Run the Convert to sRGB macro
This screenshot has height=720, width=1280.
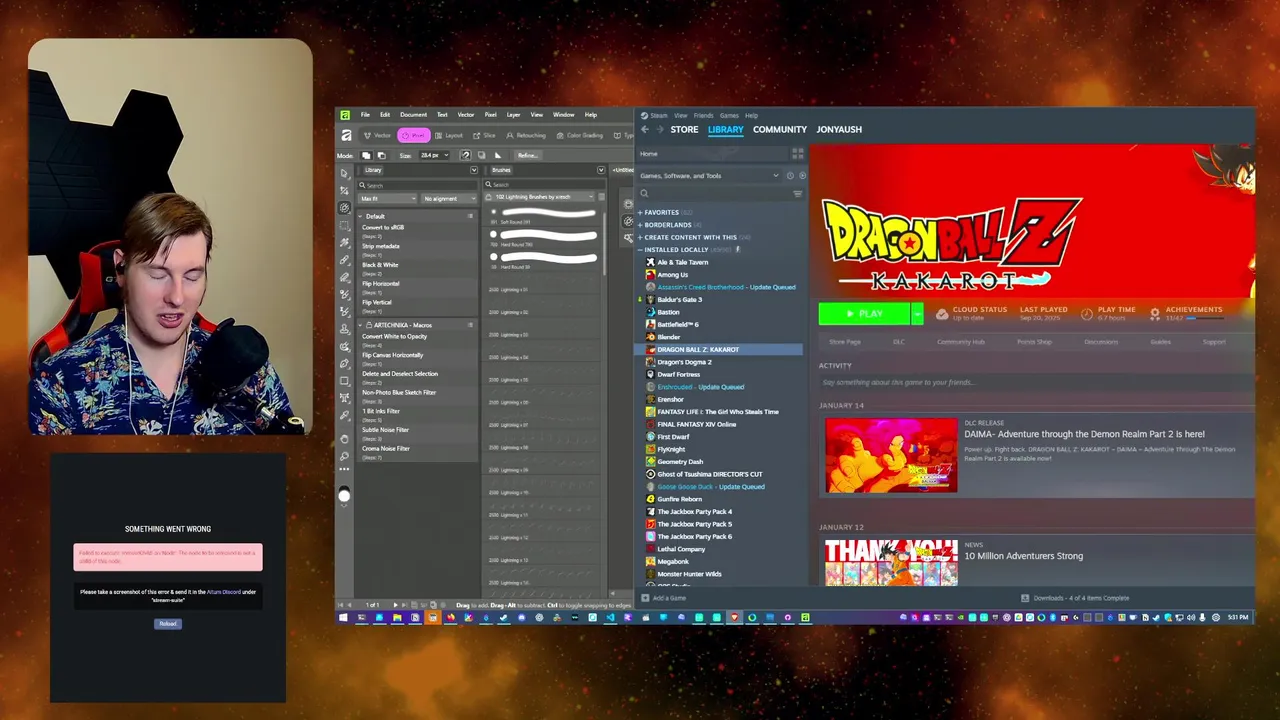pos(383,227)
